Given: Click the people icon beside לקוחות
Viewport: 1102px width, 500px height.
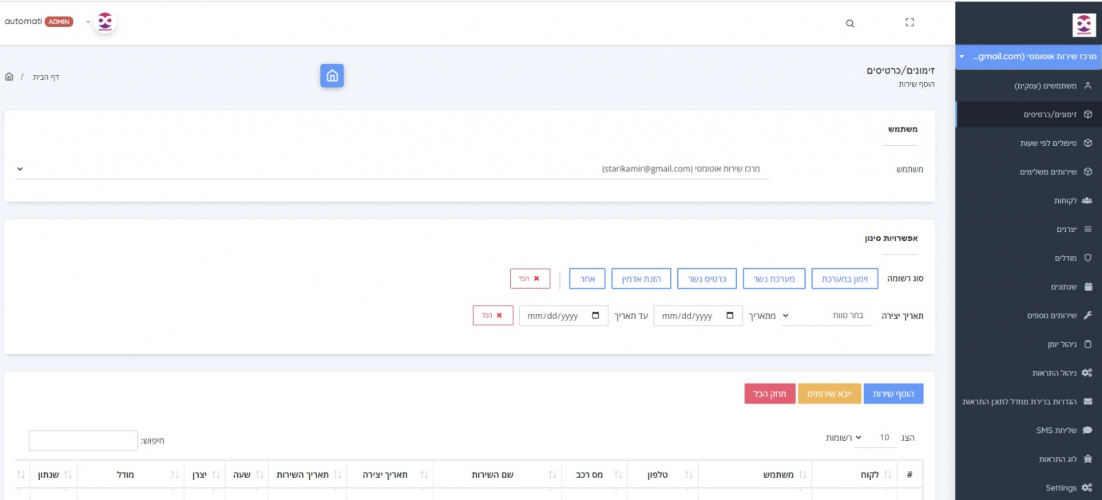Looking at the screenshot, I should point(1087,200).
